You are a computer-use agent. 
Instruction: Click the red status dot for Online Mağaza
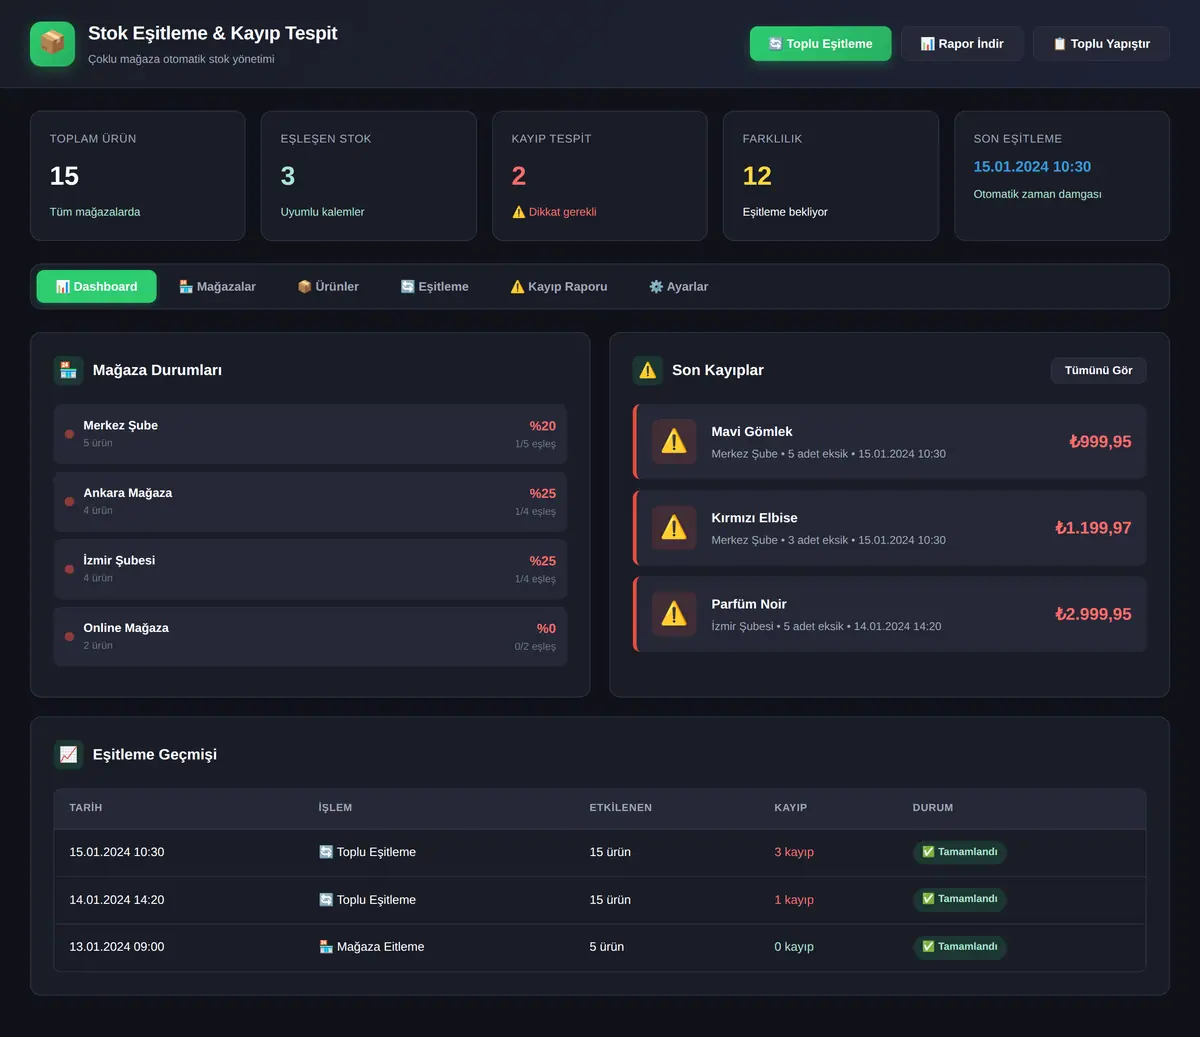[69, 637]
